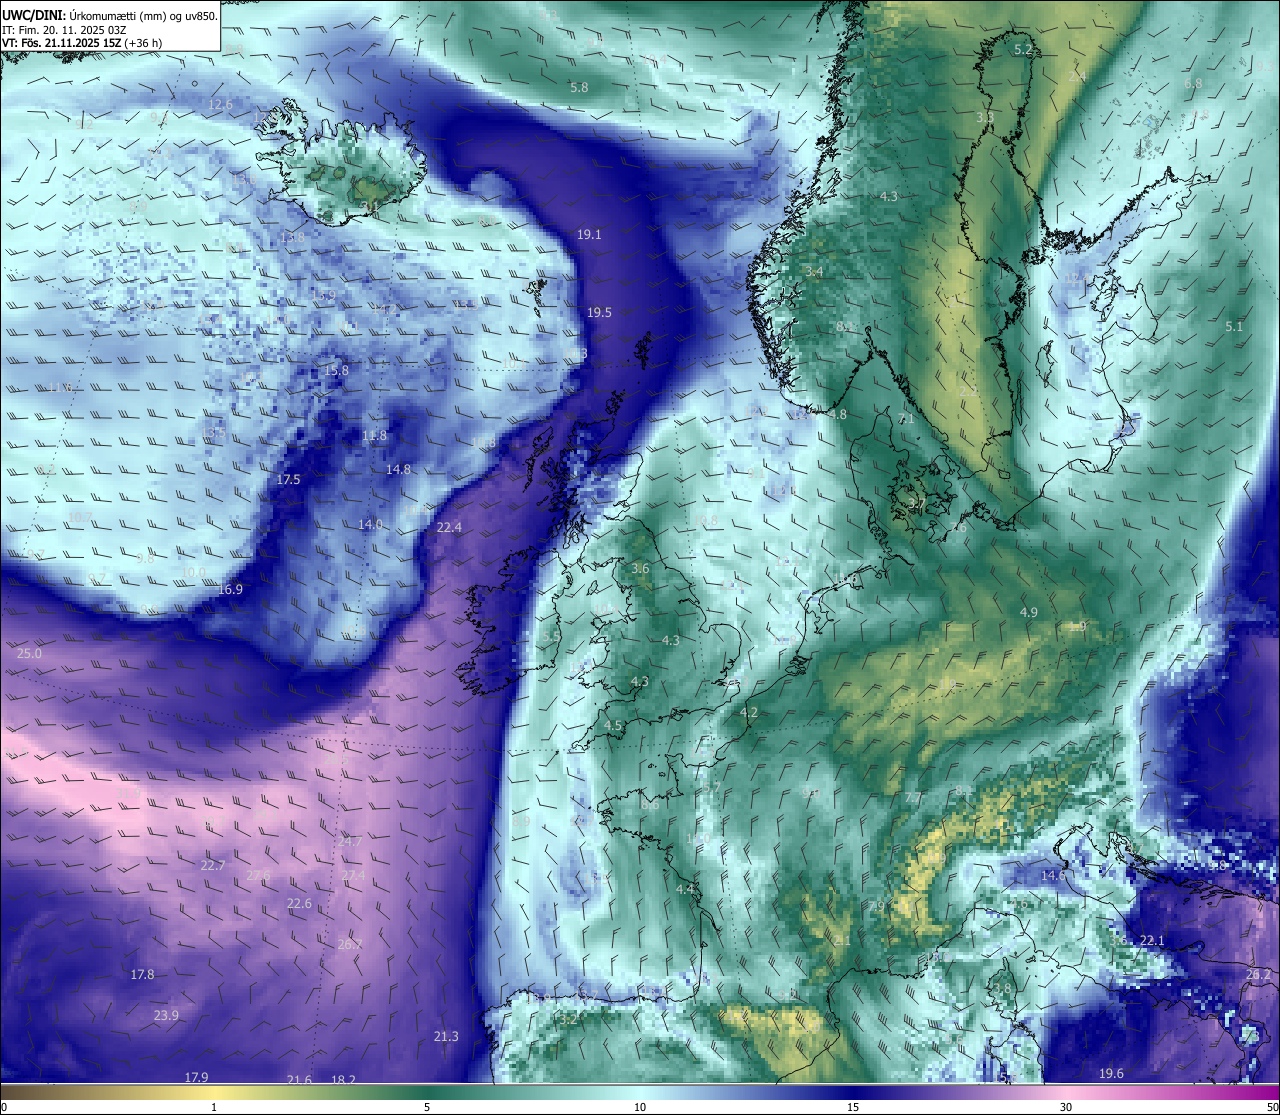This screenshot has height=1115, width=1280.
Task: Click the colorbar tick label 10
Action: (x=640, y=1107)
